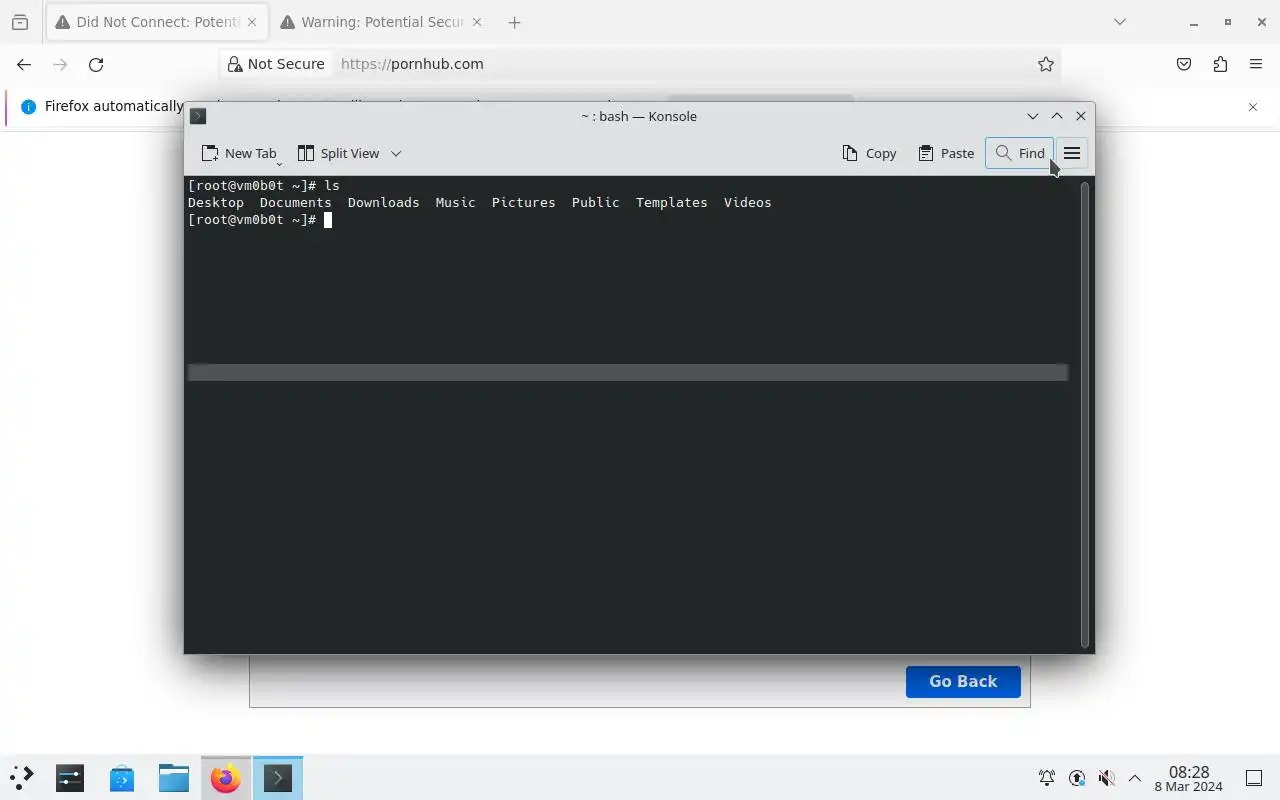Switch to Konsole via taskbar icon

tap(278, 778)
